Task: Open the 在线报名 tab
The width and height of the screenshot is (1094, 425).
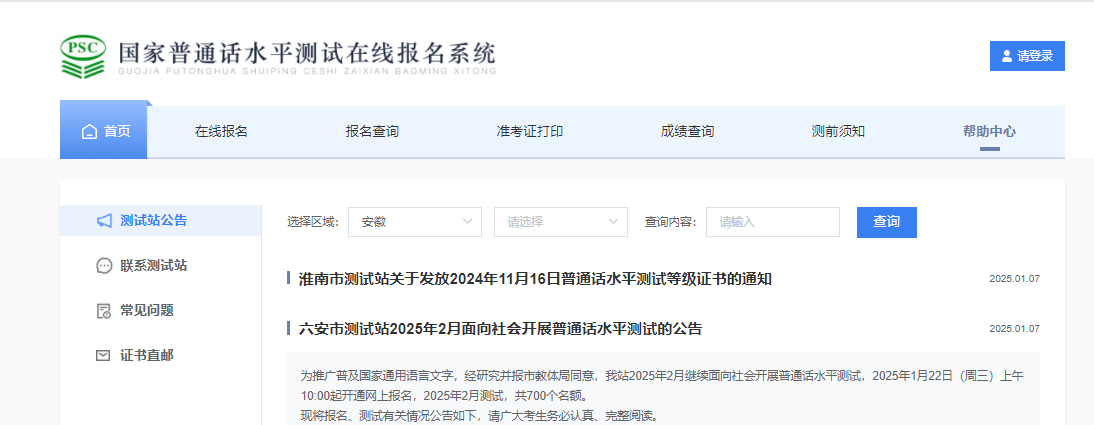Action: [221, 131]
